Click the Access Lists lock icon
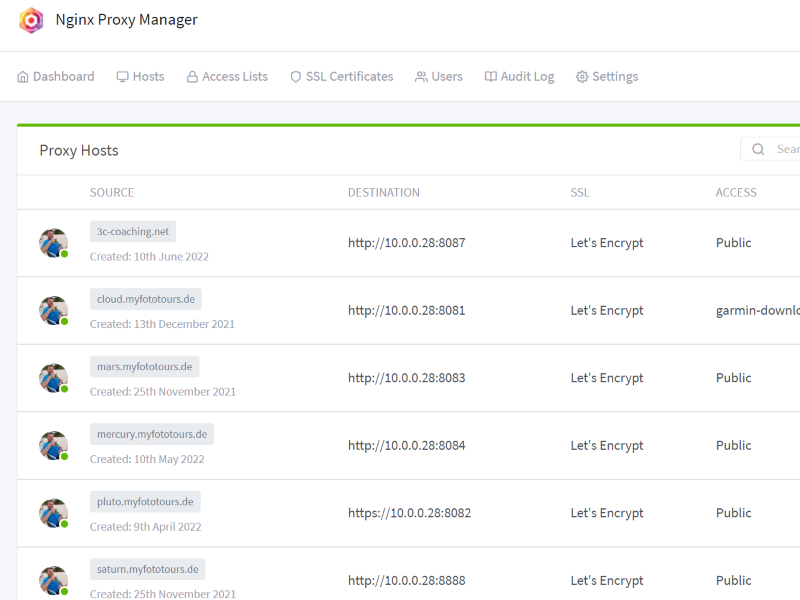Viewport: 800px width, 600px height. click(192, 77)
